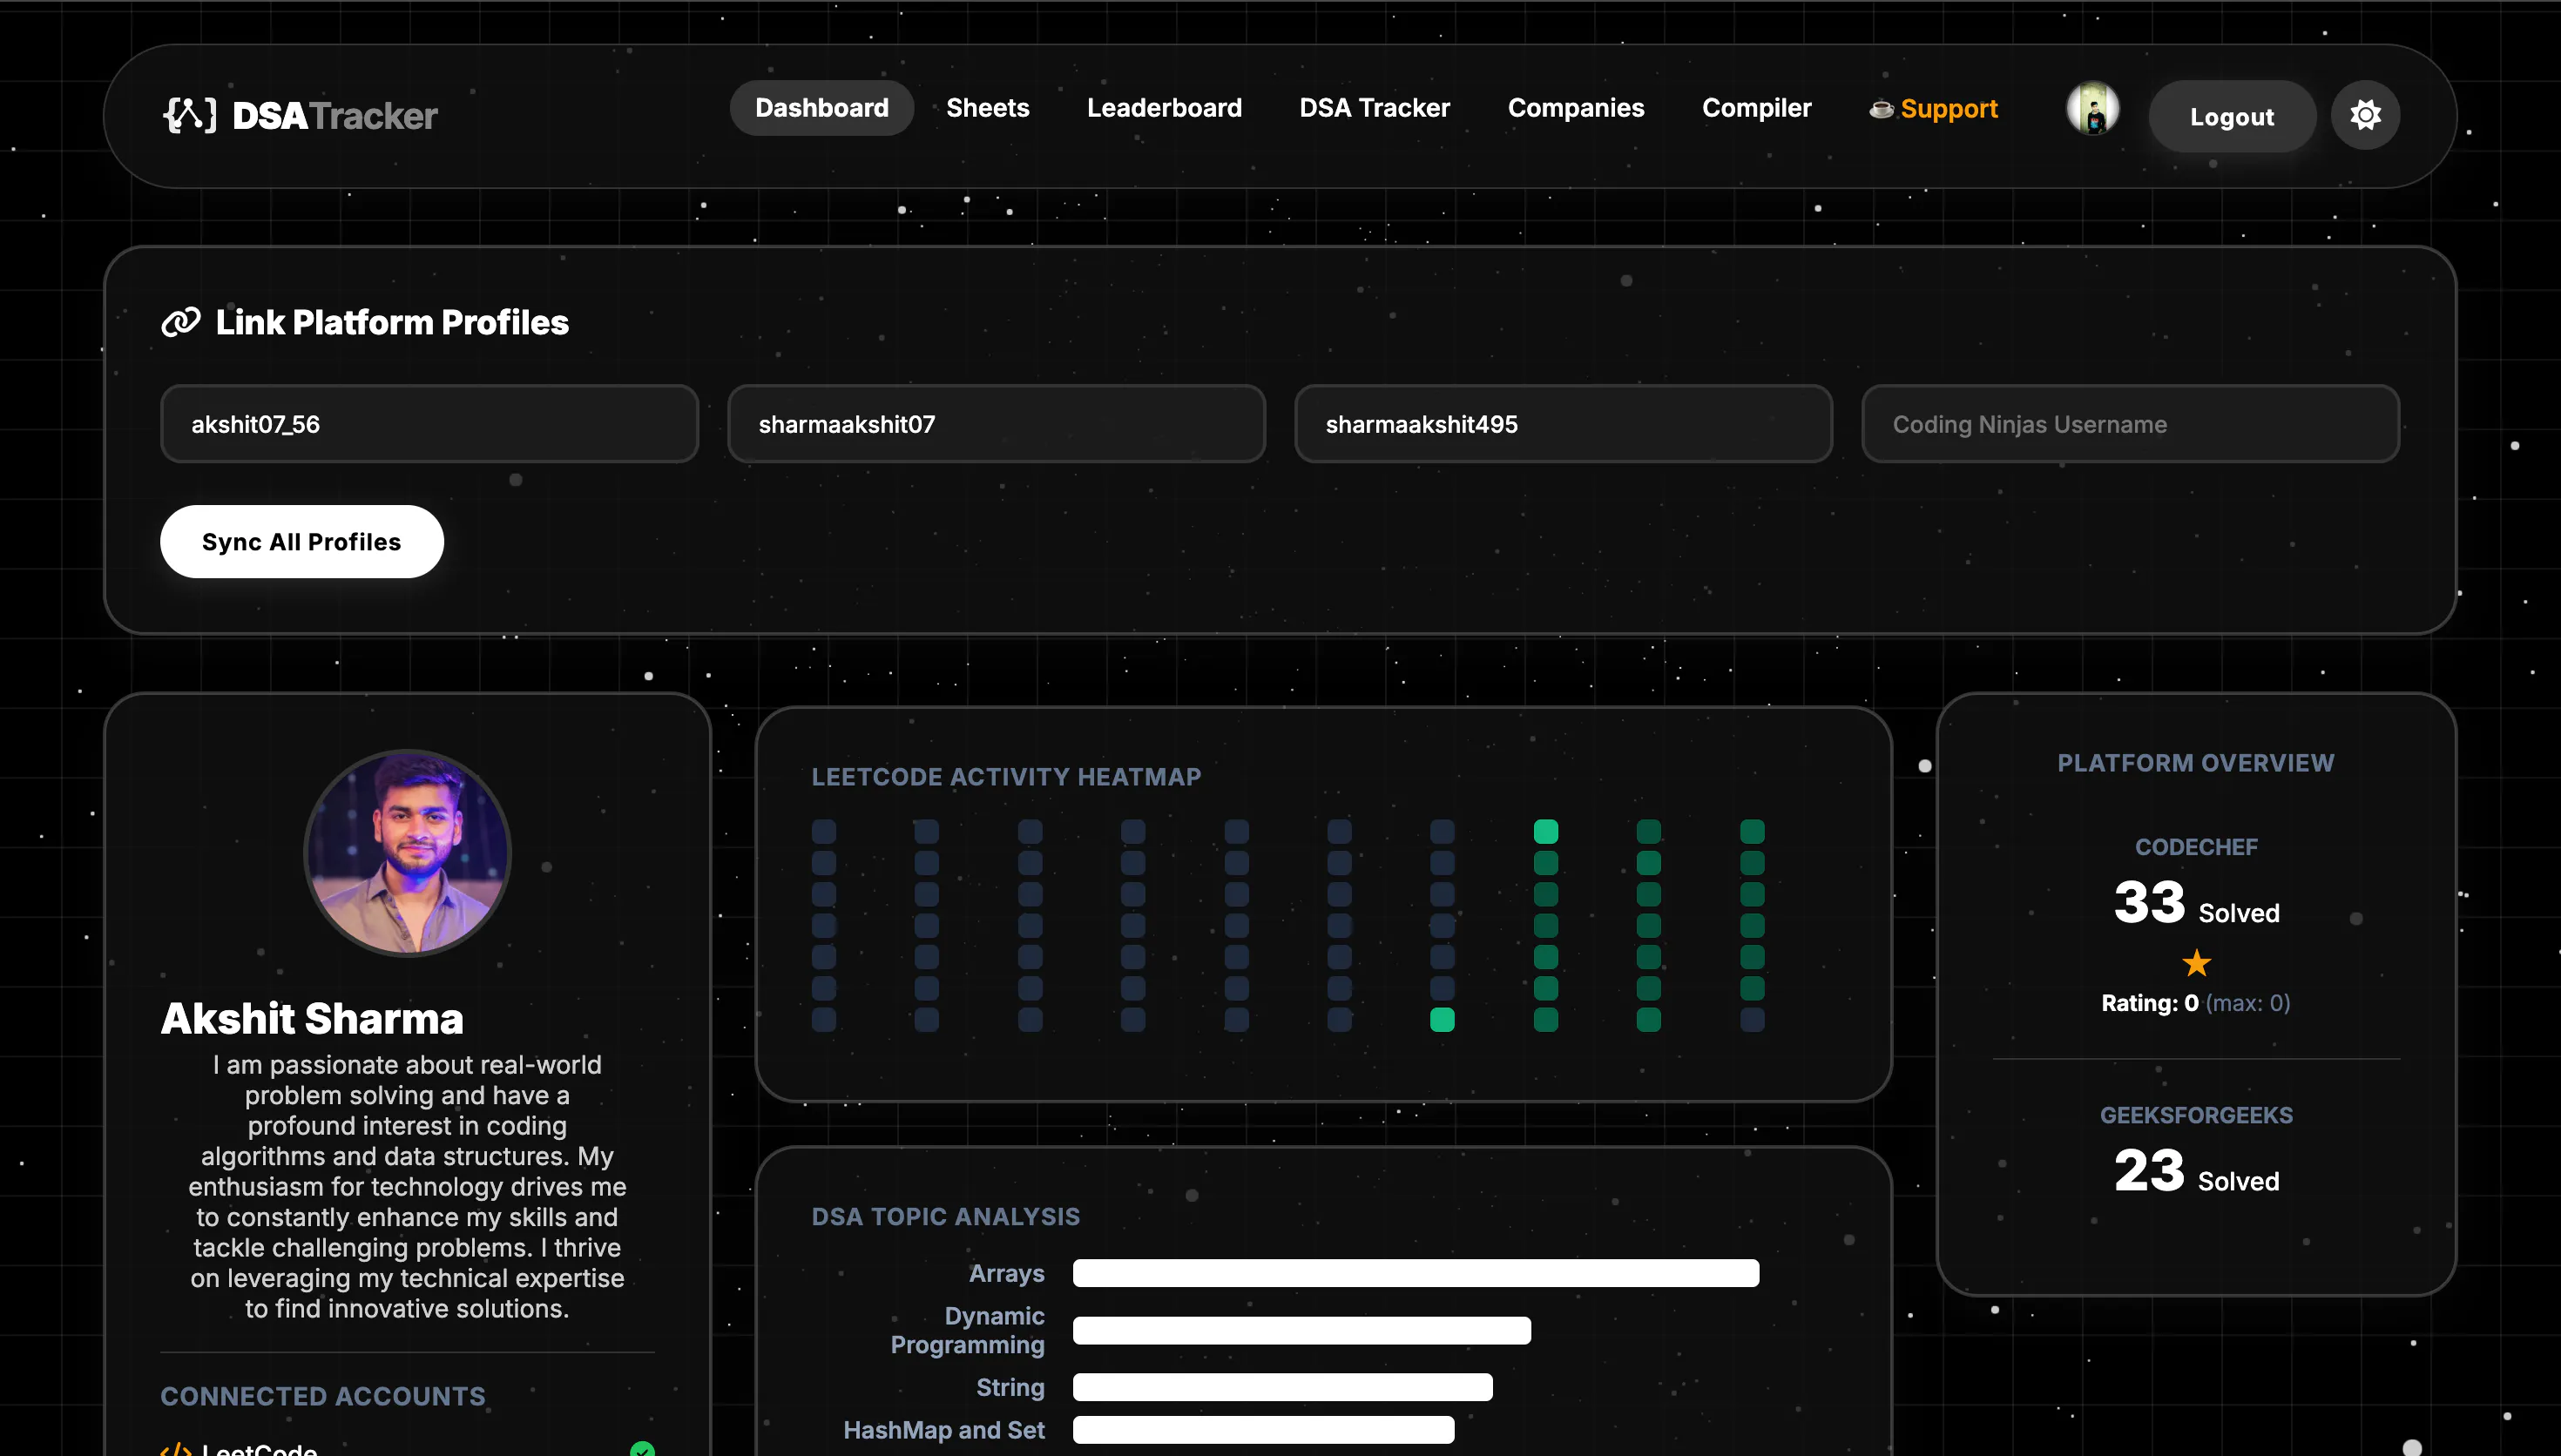Click the brightest green heatmap cell at top
This screenshot has height=1456, width=2561.
(1546, 832)
